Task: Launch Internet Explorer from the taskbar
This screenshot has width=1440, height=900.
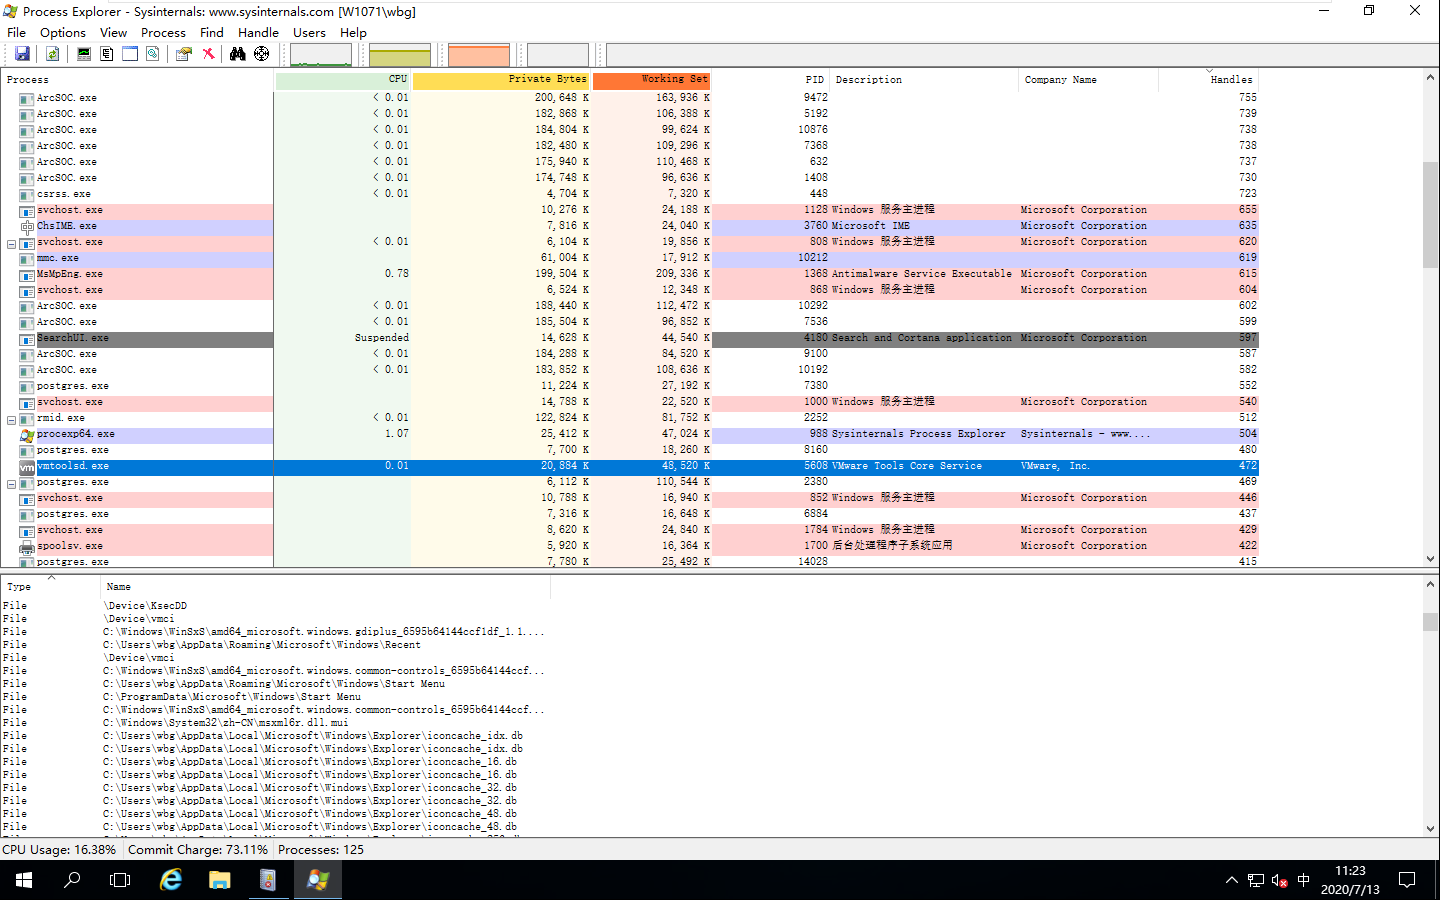Action: pyautogui.click(x=171, y=880)
